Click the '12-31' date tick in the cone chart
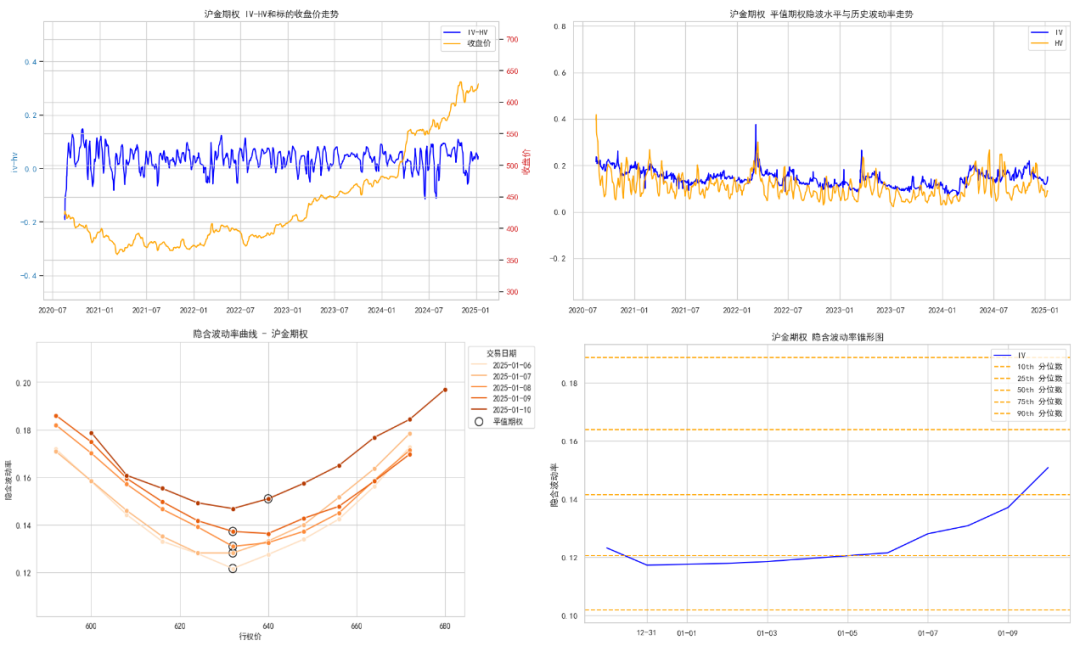Viewport: 1080px width, 646px height. coord(646,632)
